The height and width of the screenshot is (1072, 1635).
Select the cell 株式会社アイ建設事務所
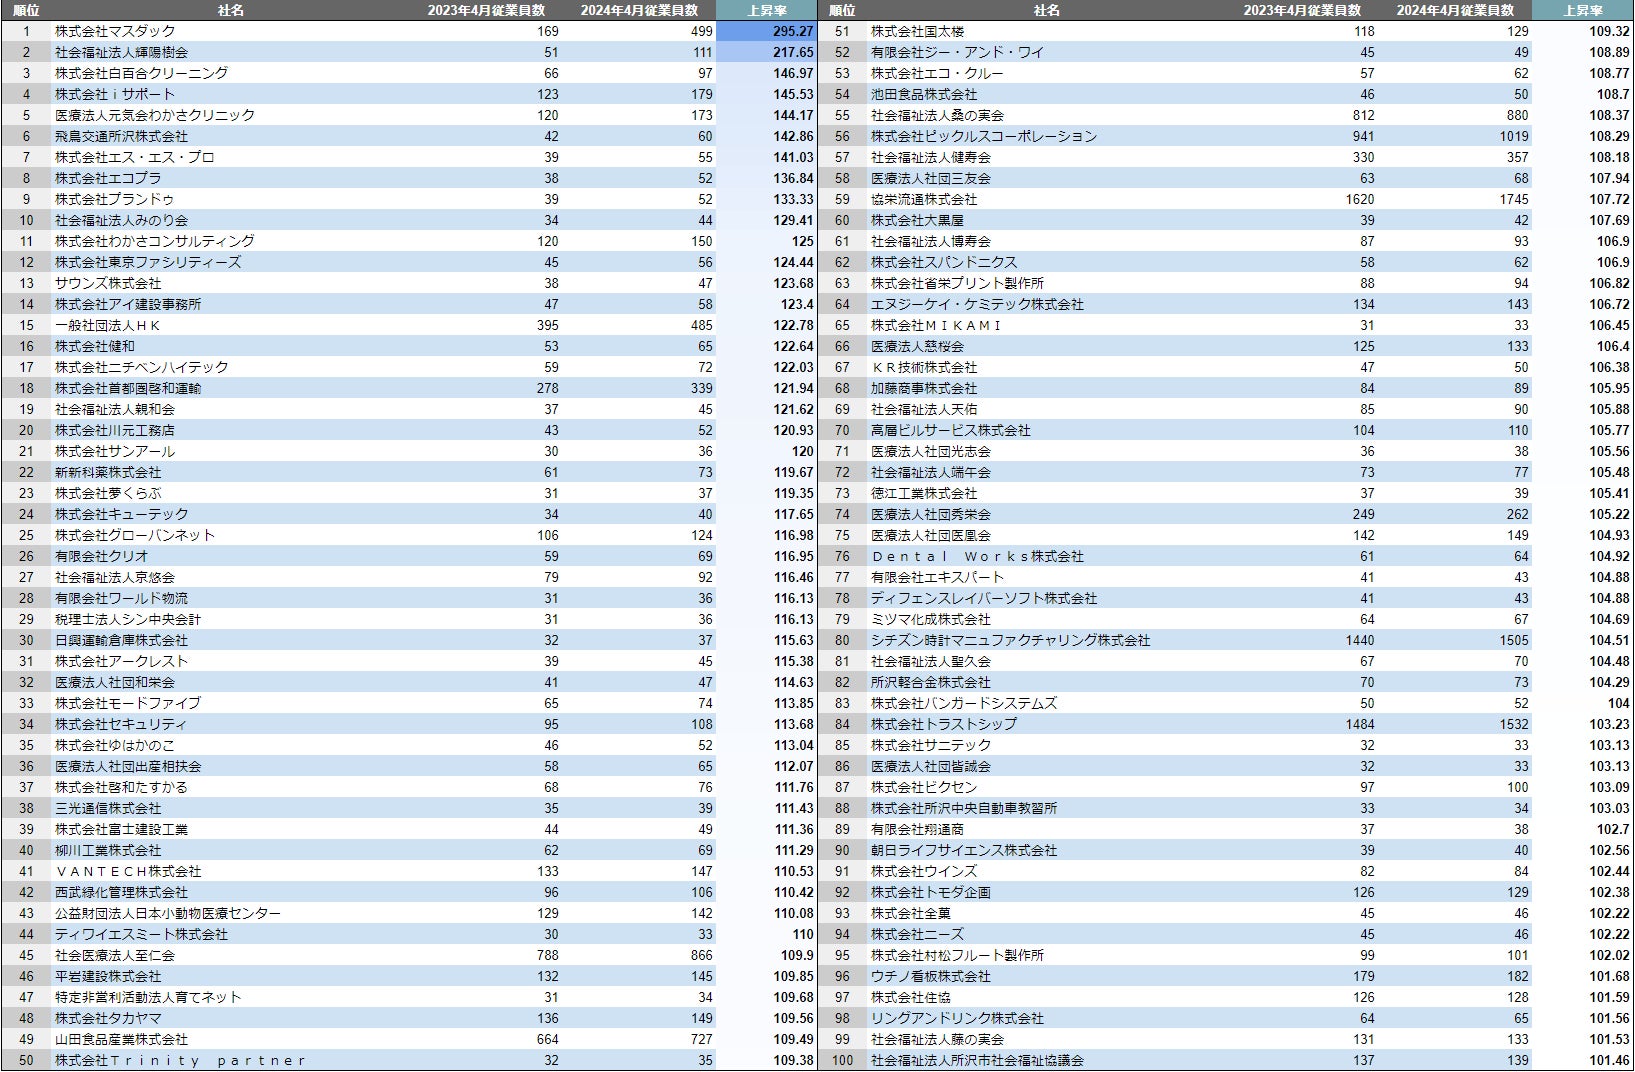(128, 304)
